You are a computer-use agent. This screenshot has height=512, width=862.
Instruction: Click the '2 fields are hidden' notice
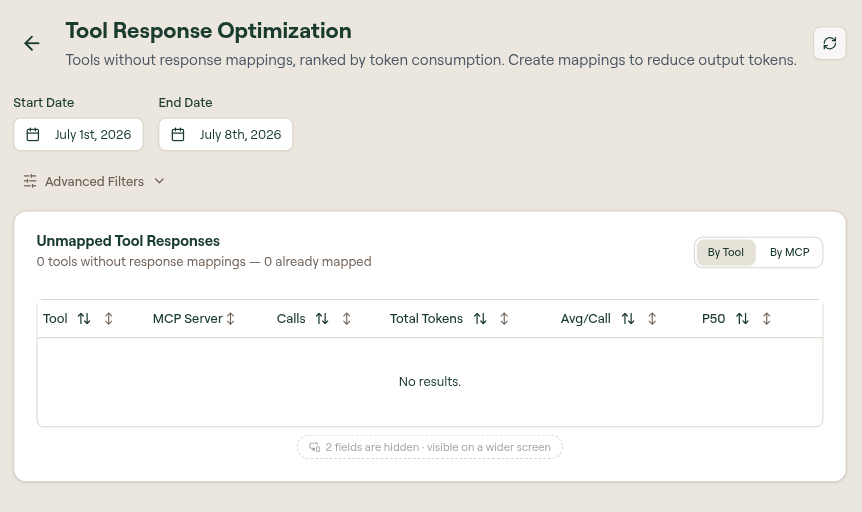[x=430, y=447]
